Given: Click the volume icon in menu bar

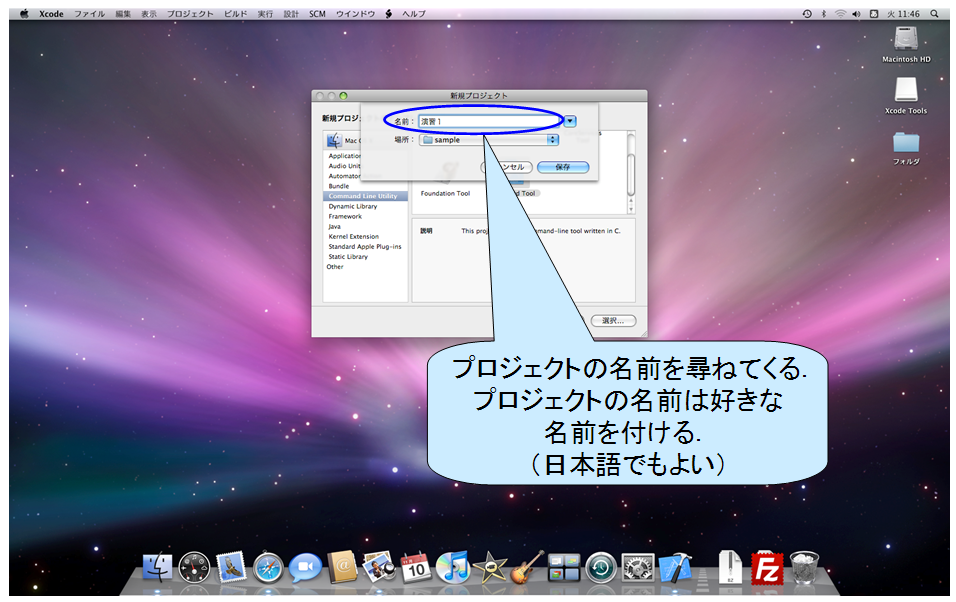Looking at the screenshot, I should 857,13.
